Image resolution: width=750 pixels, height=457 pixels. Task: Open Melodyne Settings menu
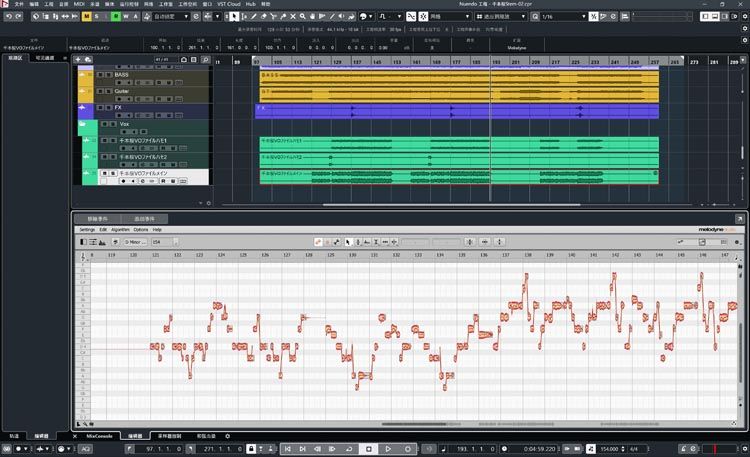click(x=87, y=230)
